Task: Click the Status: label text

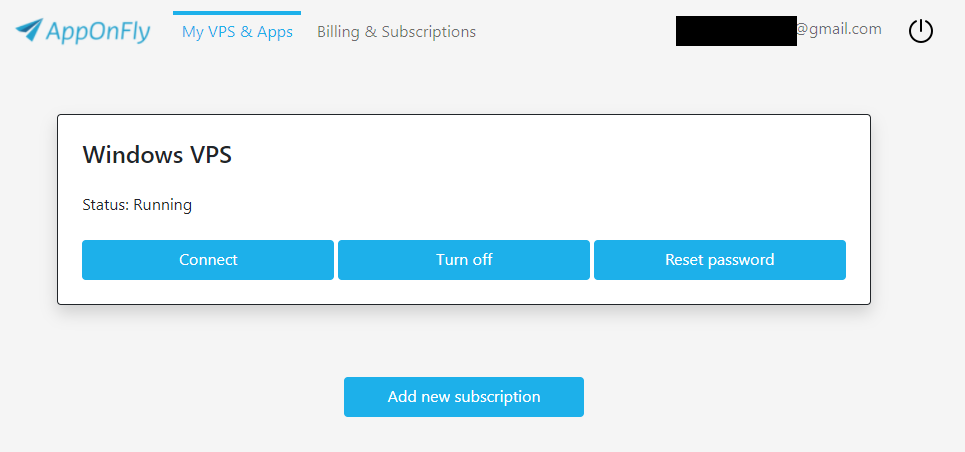Action: (x=105, y=205)
